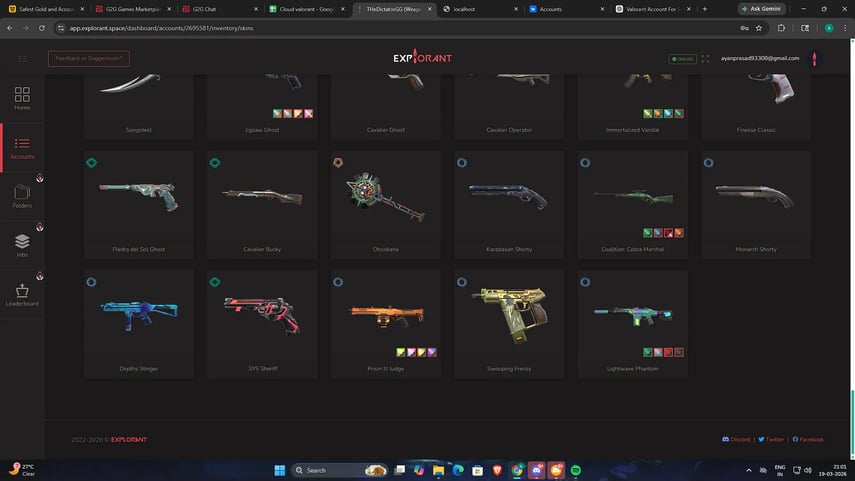Image resolution: width=855 pixels, height=481 pixels.
Task: Open the Leaderboard sidebar icon
Action: point(22,293)
